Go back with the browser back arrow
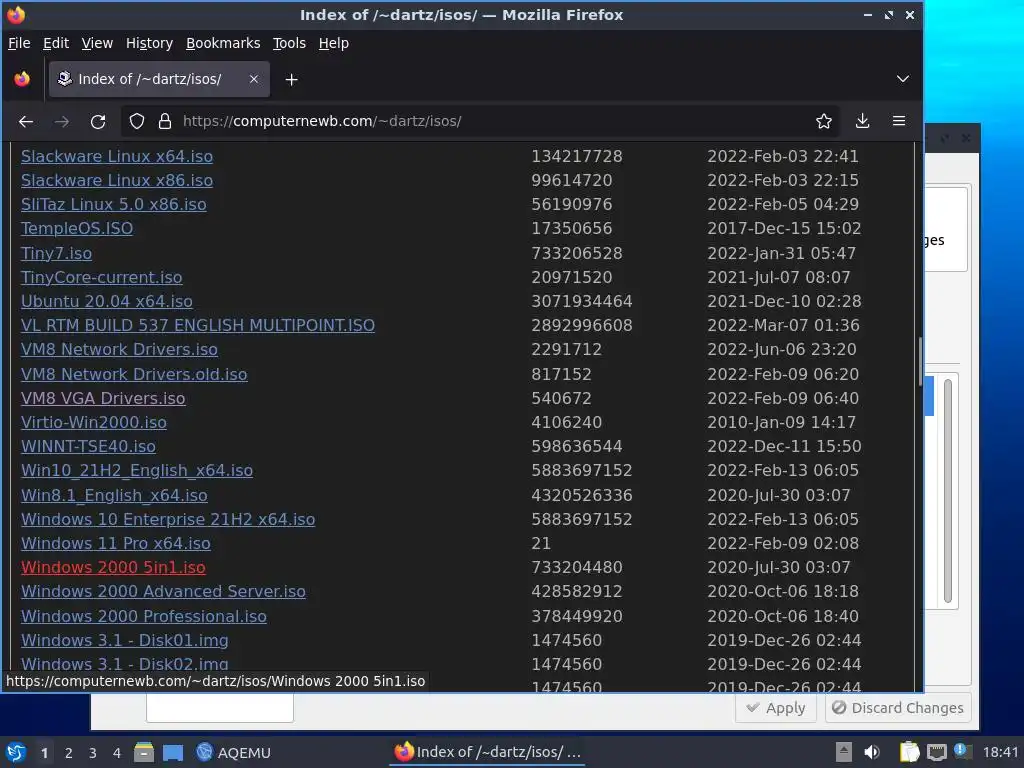This screenshot has height=768, width=1024. tap(25, 121)
